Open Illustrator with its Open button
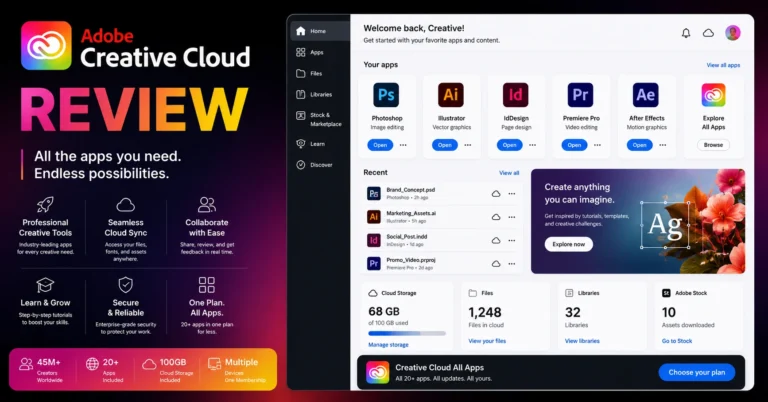The image size is (768, 402). pyautogui.click(x=445, y=145)
